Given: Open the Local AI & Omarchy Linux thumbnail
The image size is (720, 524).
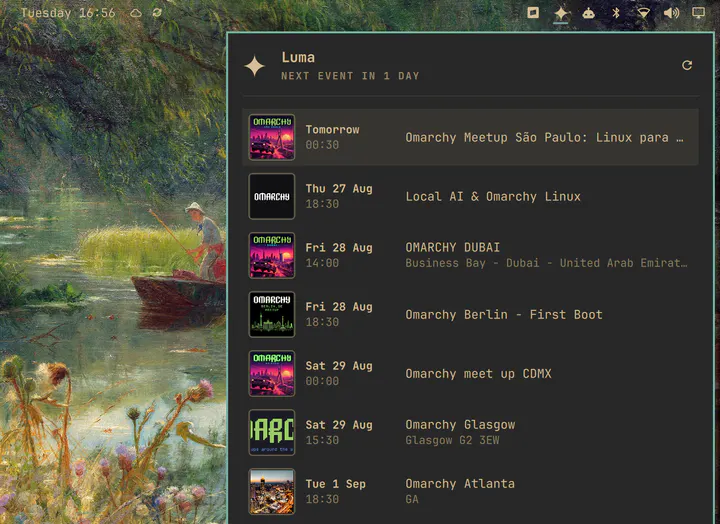Looking at the screenshot, I should [272, 196].
